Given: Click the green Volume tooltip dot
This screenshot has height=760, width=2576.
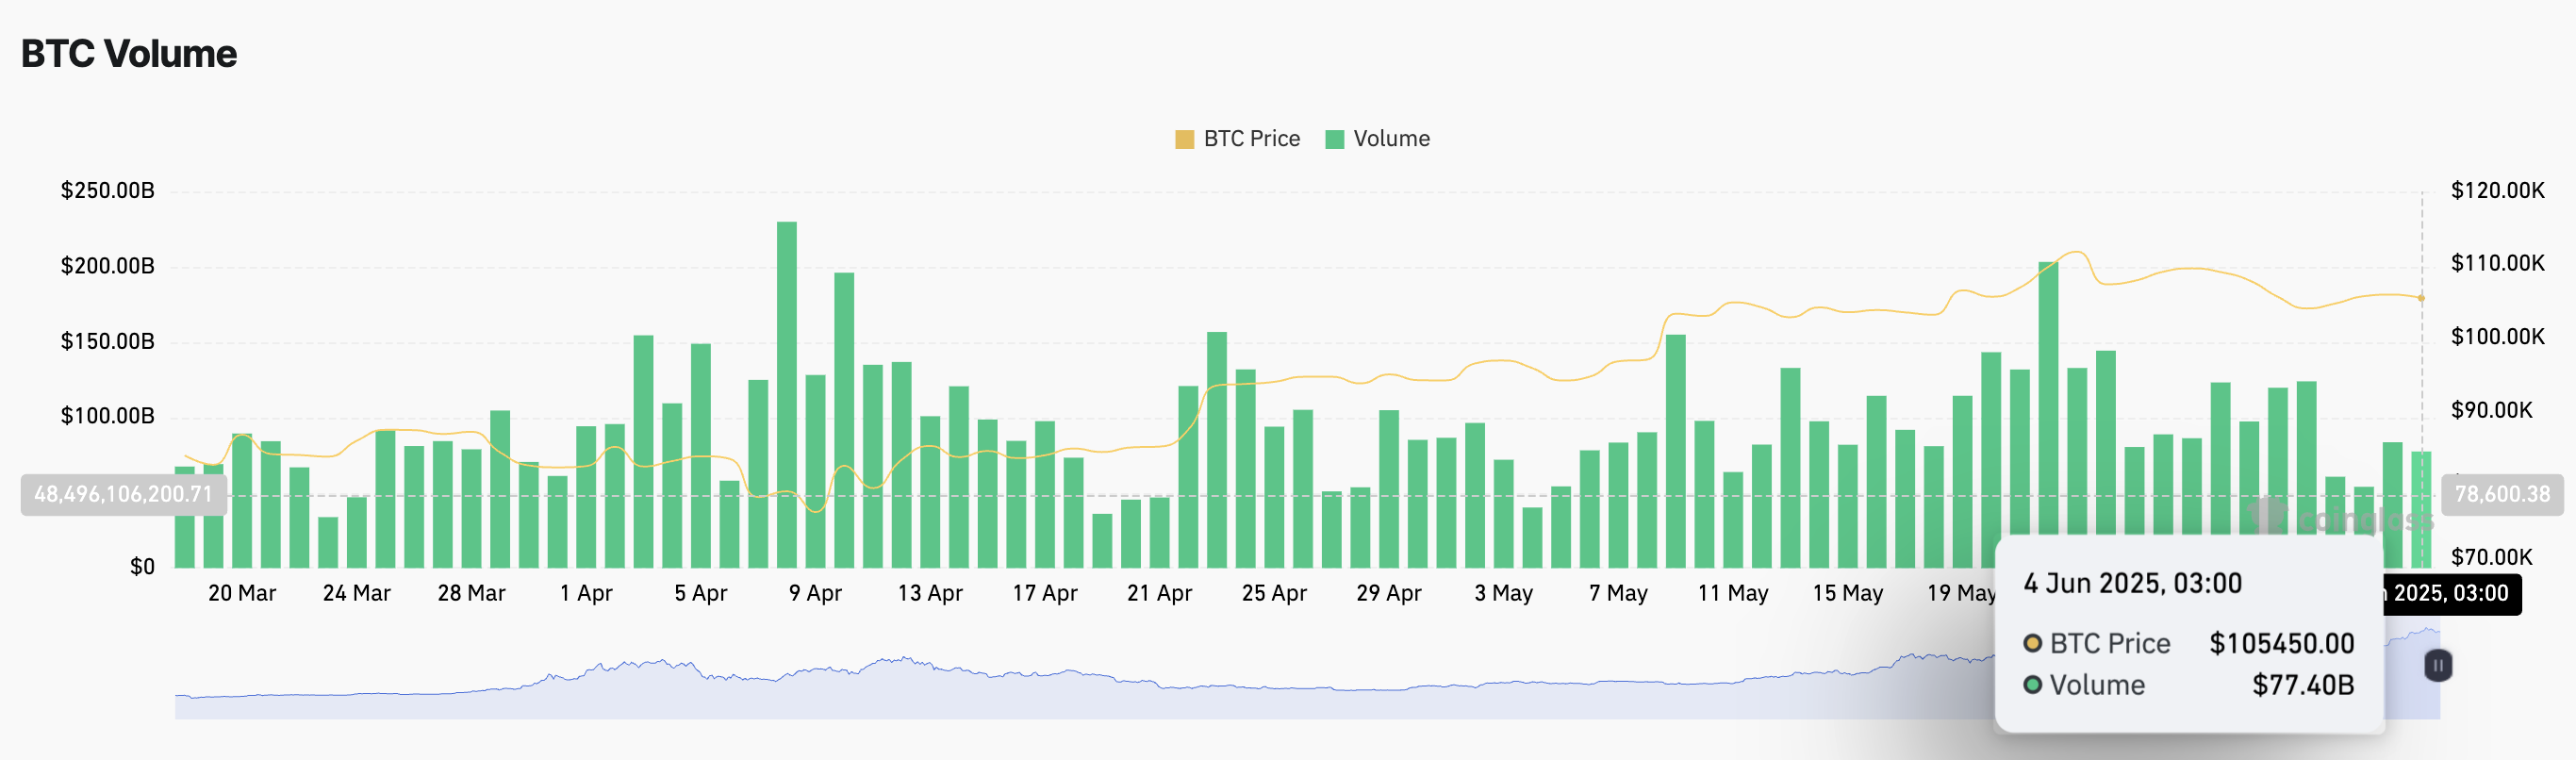Looking at the screenshot, I should [2032, 685].
